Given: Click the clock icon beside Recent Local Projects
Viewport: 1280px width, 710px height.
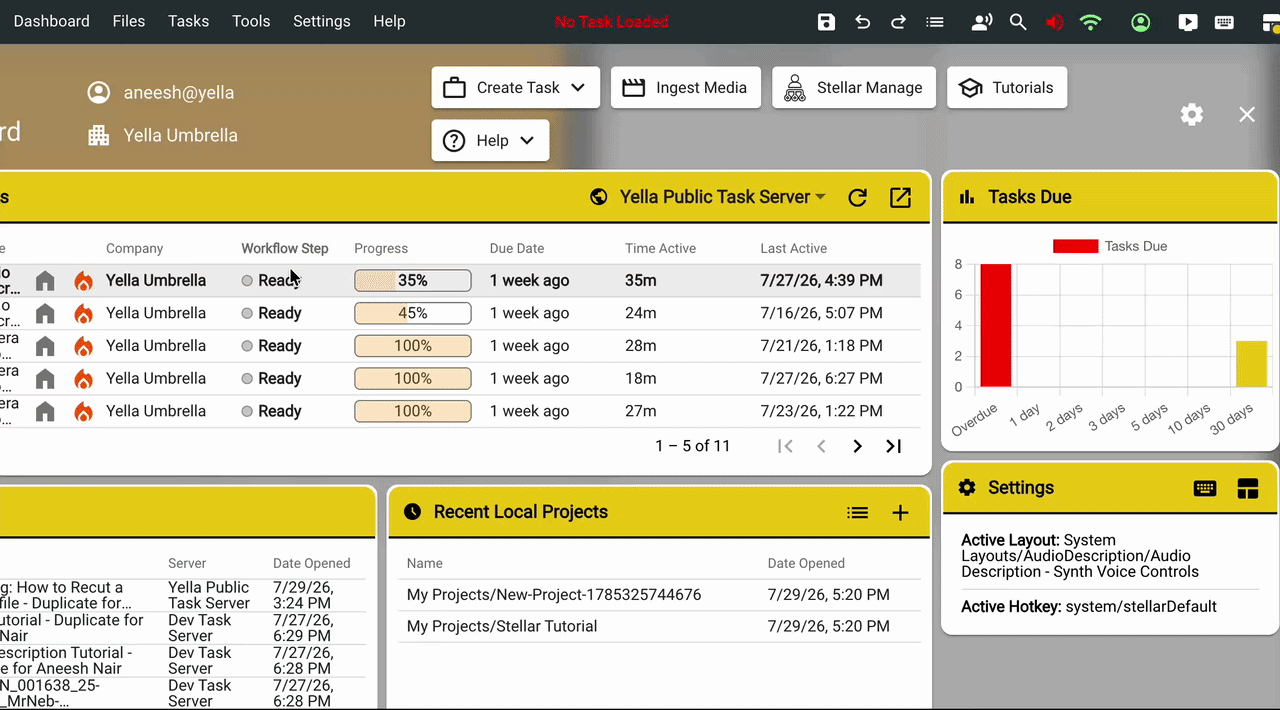Looking at the screenshot, I should (x=412, y=512).
